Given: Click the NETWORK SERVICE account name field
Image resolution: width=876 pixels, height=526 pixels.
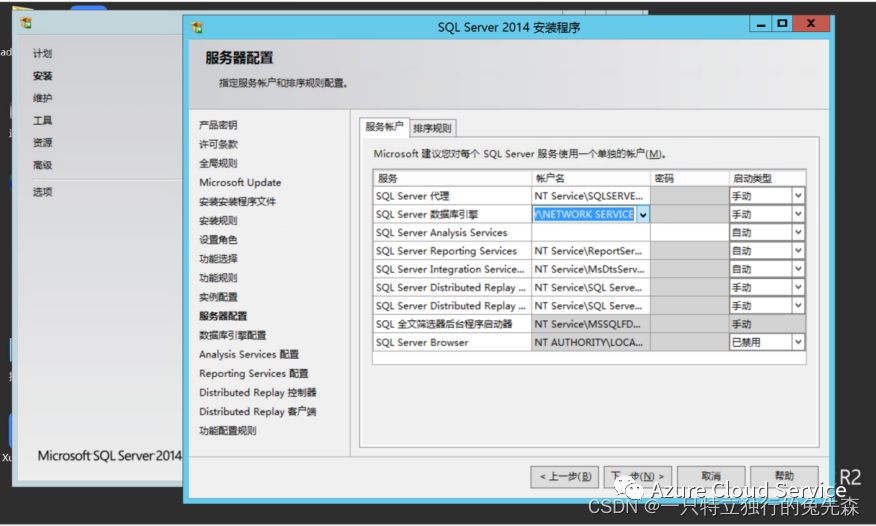Looking at the screenshot, I should tap(584, 214).
